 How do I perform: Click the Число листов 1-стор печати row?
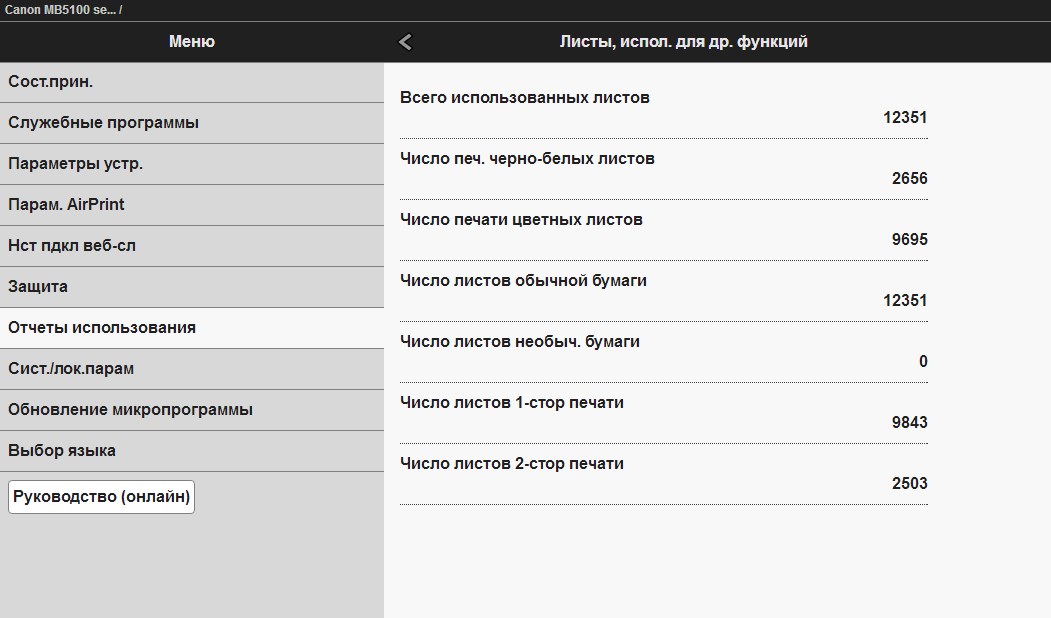[x=663, y=413]
